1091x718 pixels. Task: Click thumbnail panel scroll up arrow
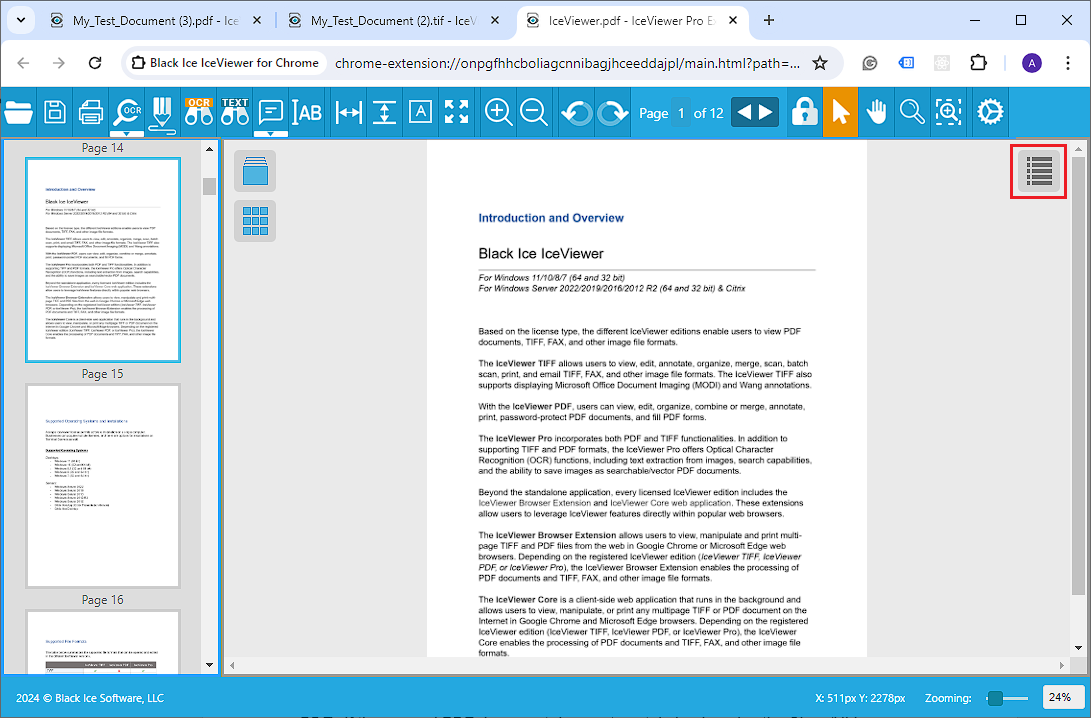[x=209, y=149]
